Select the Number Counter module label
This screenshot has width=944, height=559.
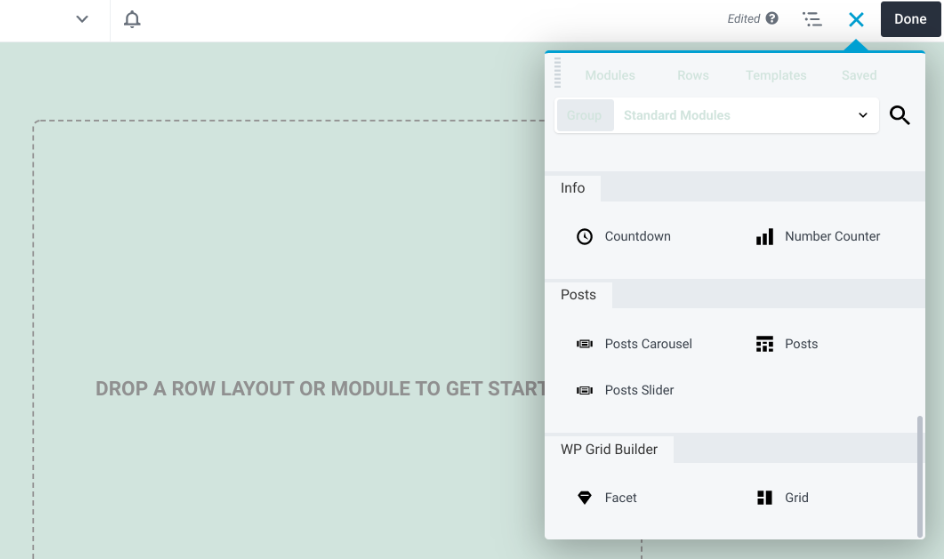(832, 236)
